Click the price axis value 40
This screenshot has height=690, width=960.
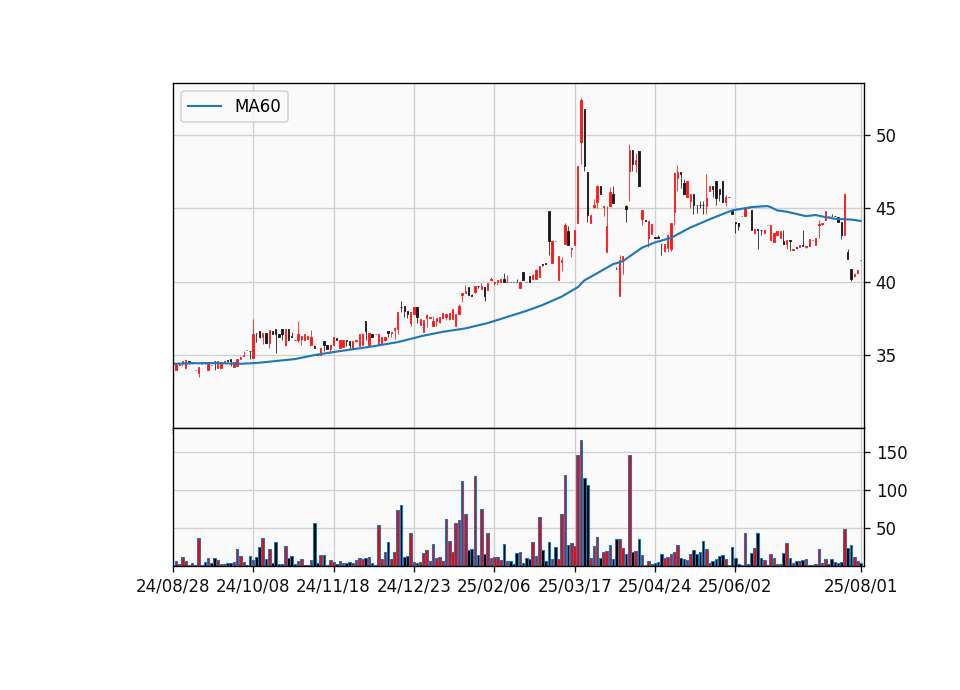pyautogui.click(x=886, y=283)
